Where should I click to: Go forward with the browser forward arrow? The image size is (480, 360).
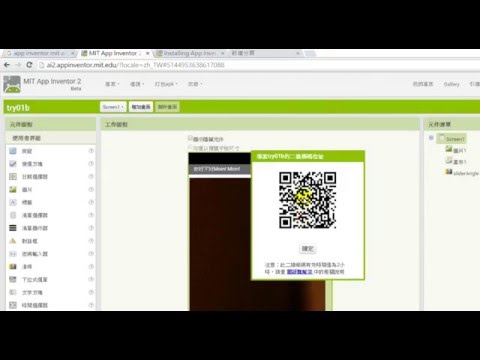coord(18,65)
